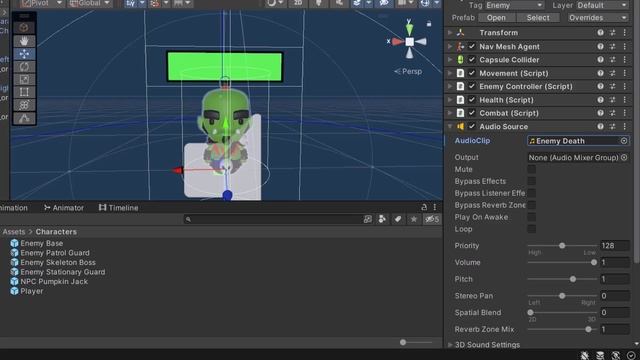Image resolution: width=640 pixels, height=360 pixels.
Task: Open the prefab Overrides dropdown
Action: click(598, 18)
